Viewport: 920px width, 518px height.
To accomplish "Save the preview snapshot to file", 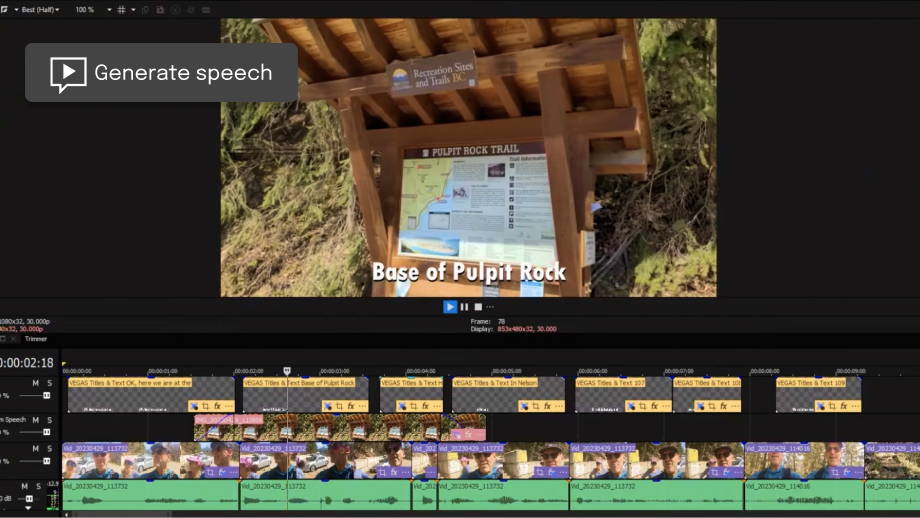I will (x=160, y=10).
